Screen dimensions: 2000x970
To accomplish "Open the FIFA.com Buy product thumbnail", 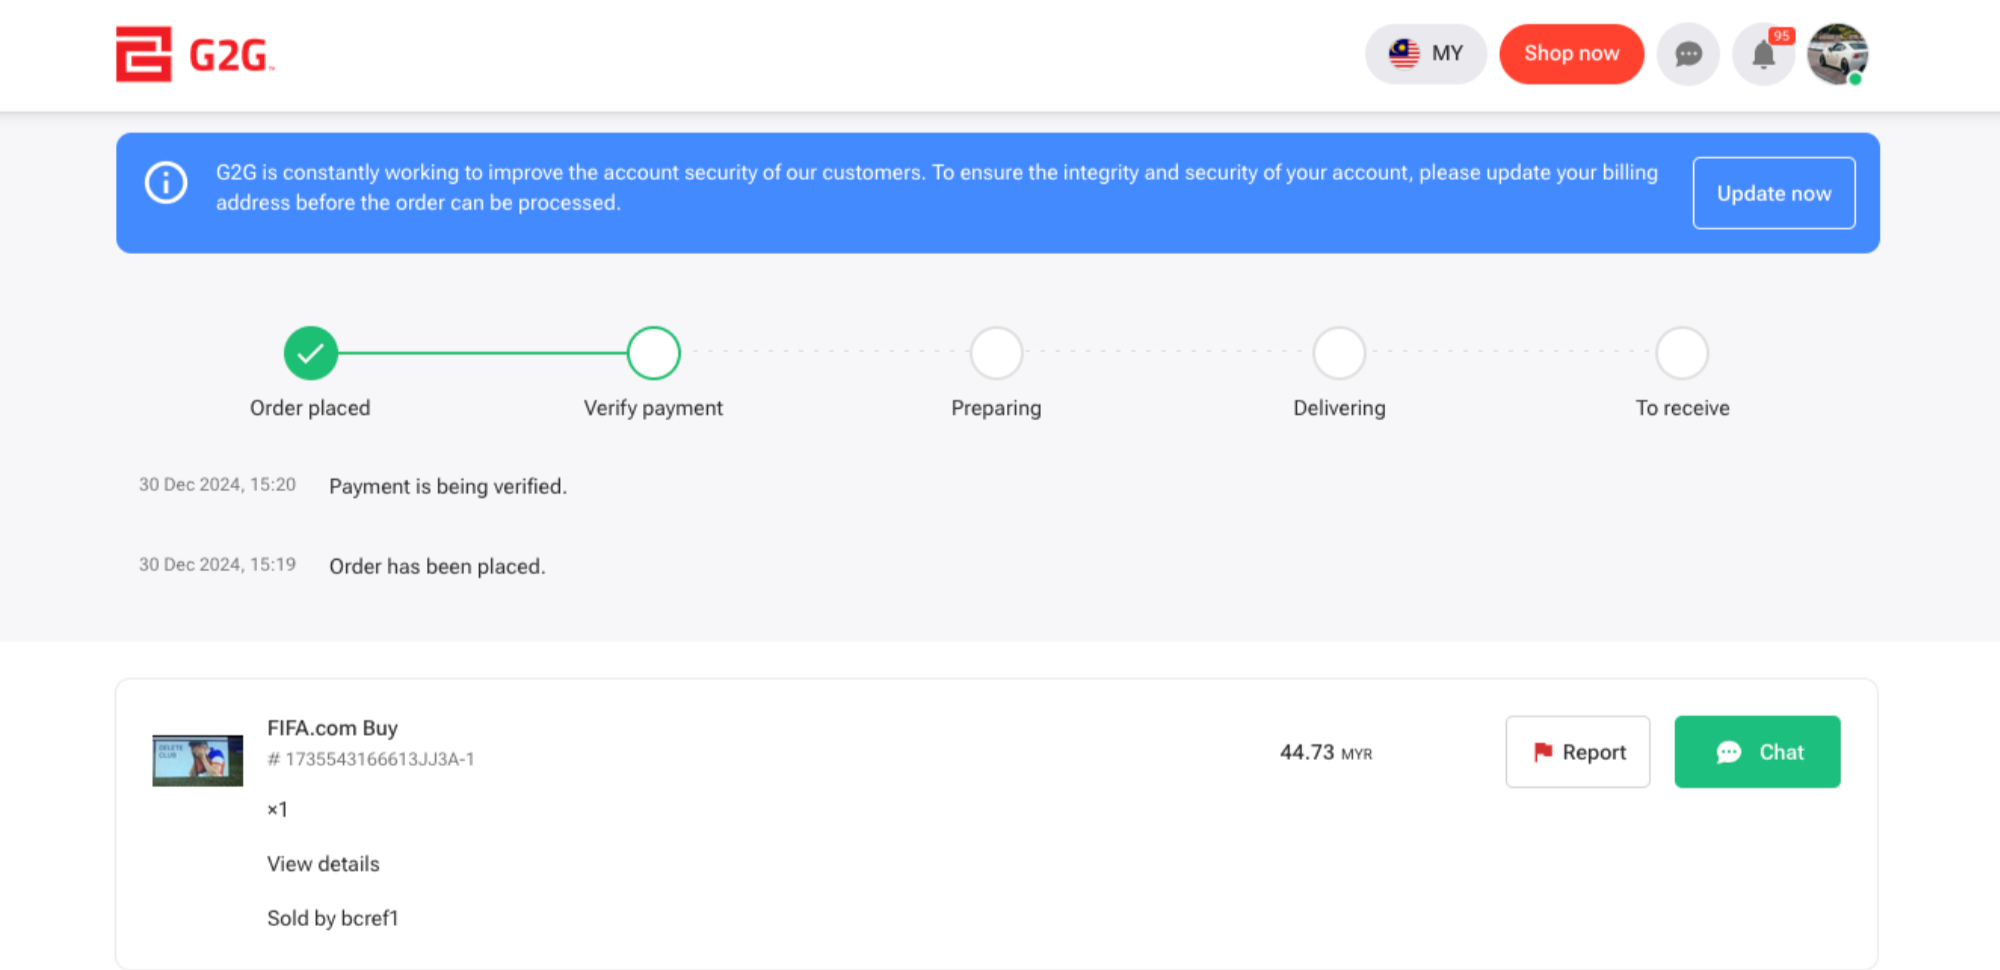I will tap(197, 760).
